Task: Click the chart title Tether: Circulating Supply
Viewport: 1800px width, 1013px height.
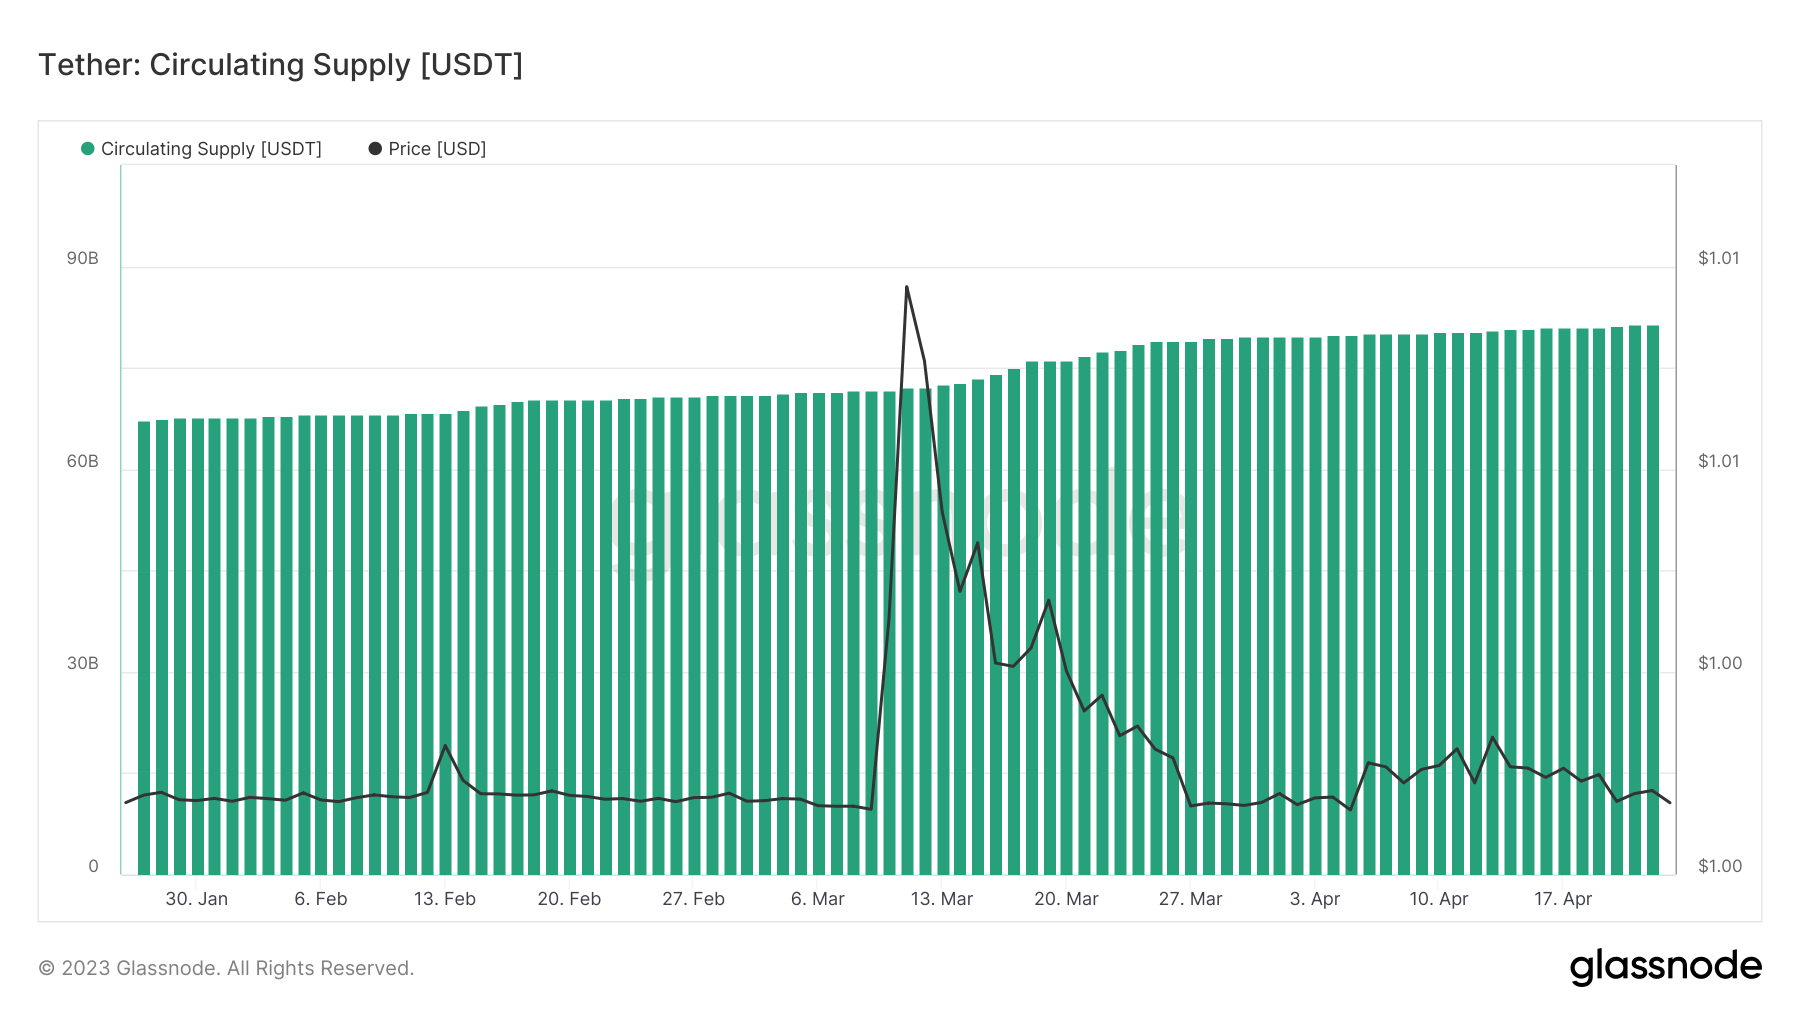Action: 280,64
